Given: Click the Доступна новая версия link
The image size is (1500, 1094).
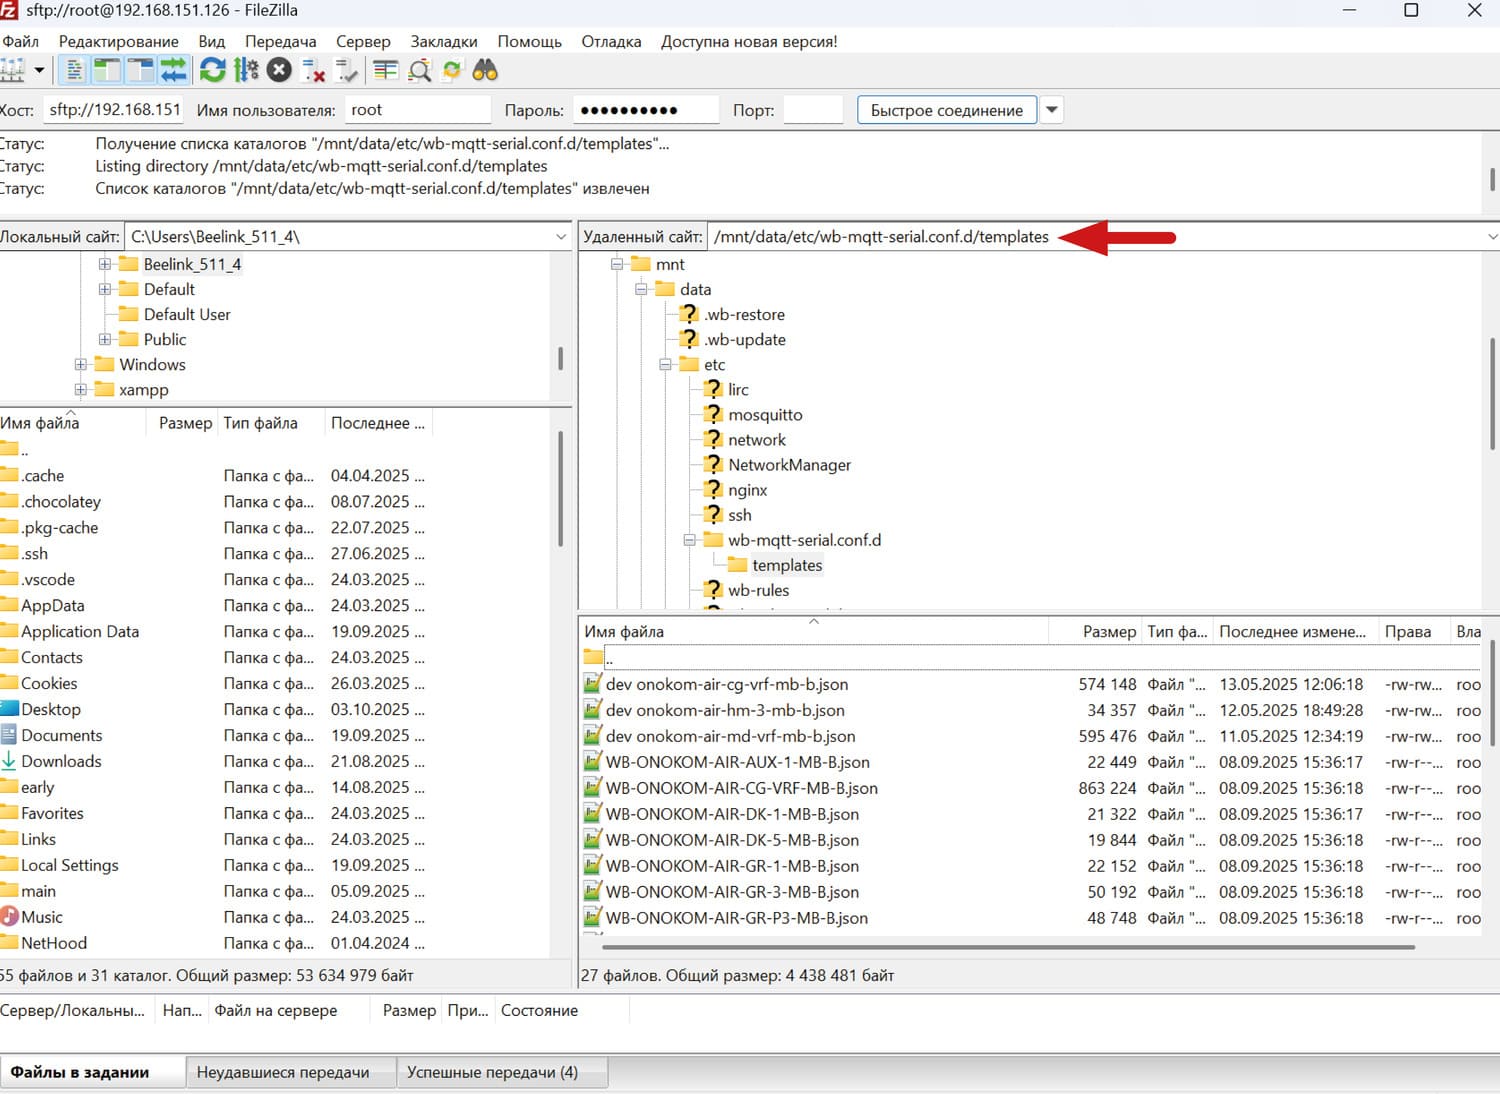Looking at the screenshot, I should 748,41.
